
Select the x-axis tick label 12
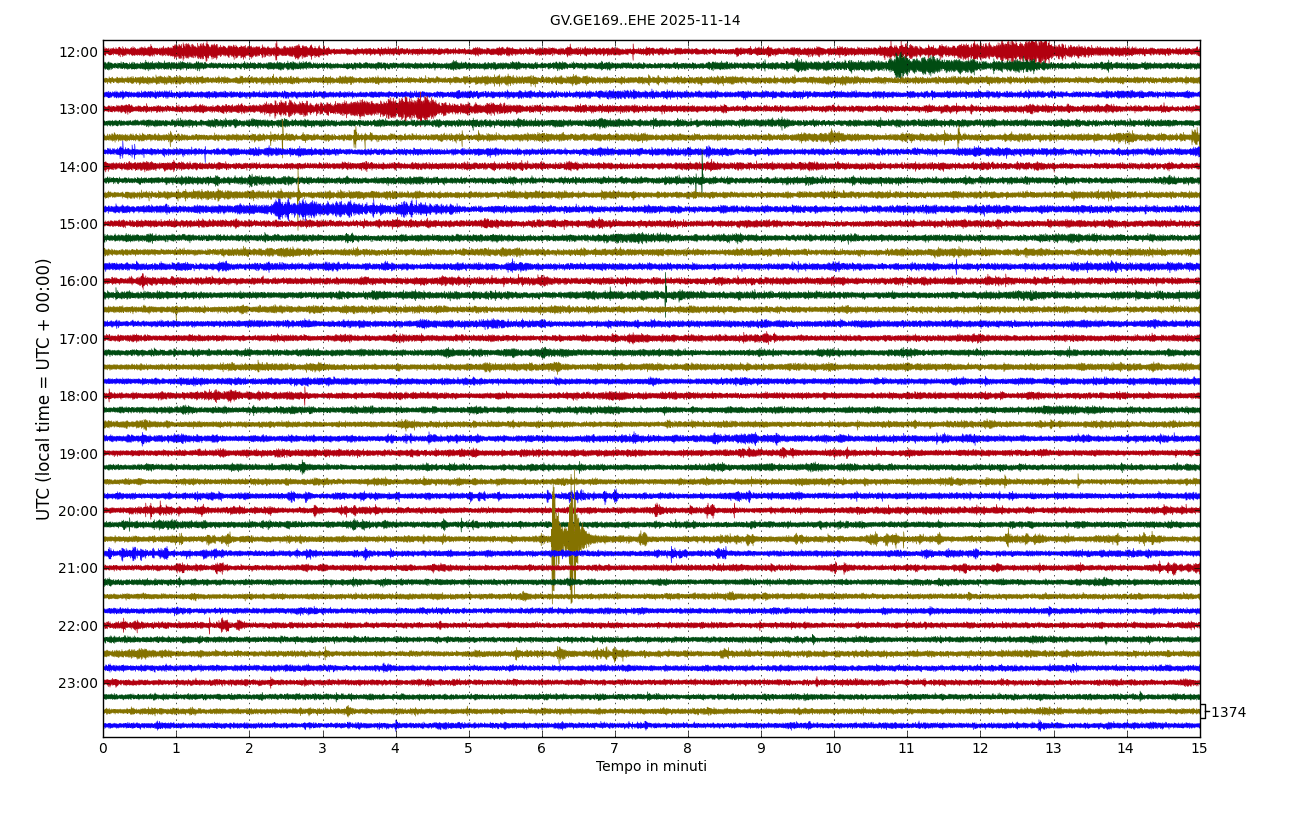pyautogui.click(x=980, y=748)
